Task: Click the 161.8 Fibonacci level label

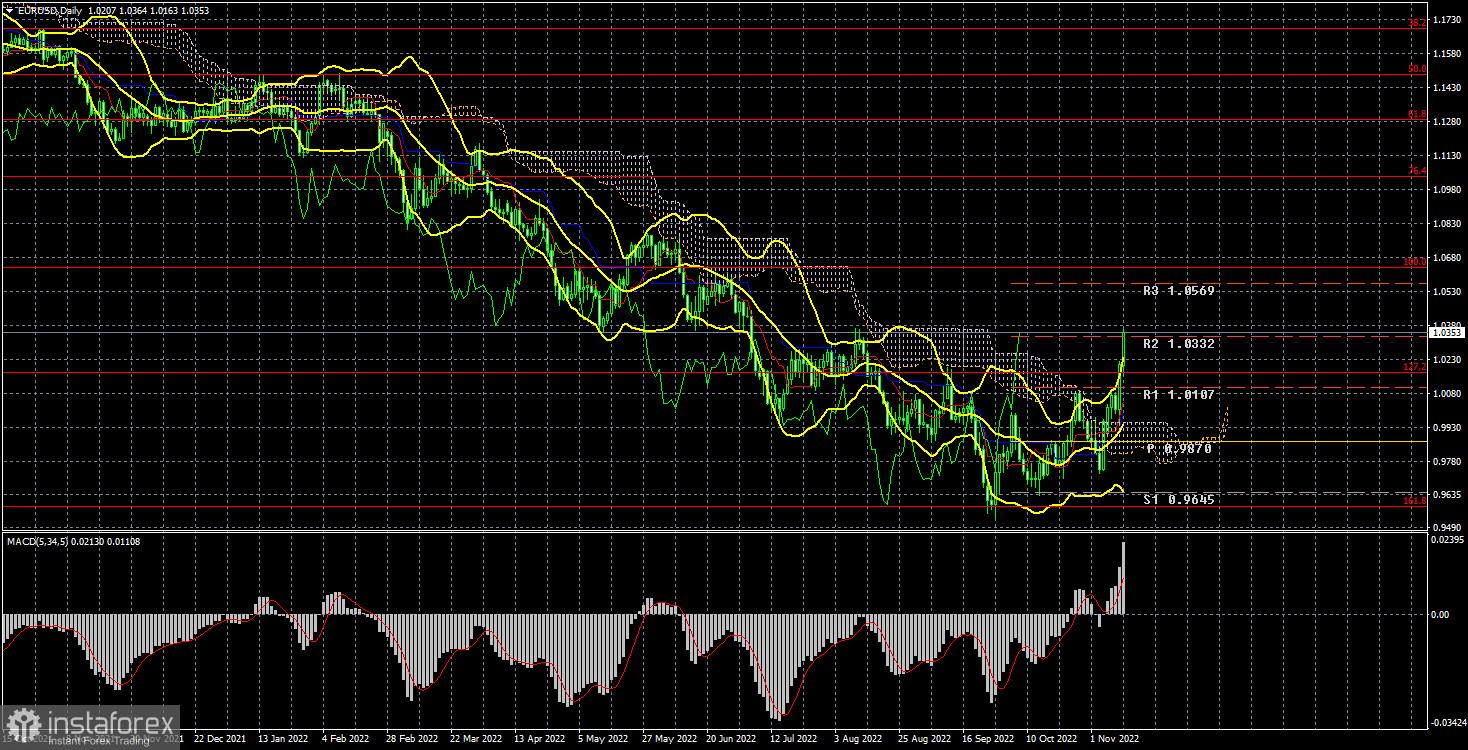Action: click(1414, 501)
